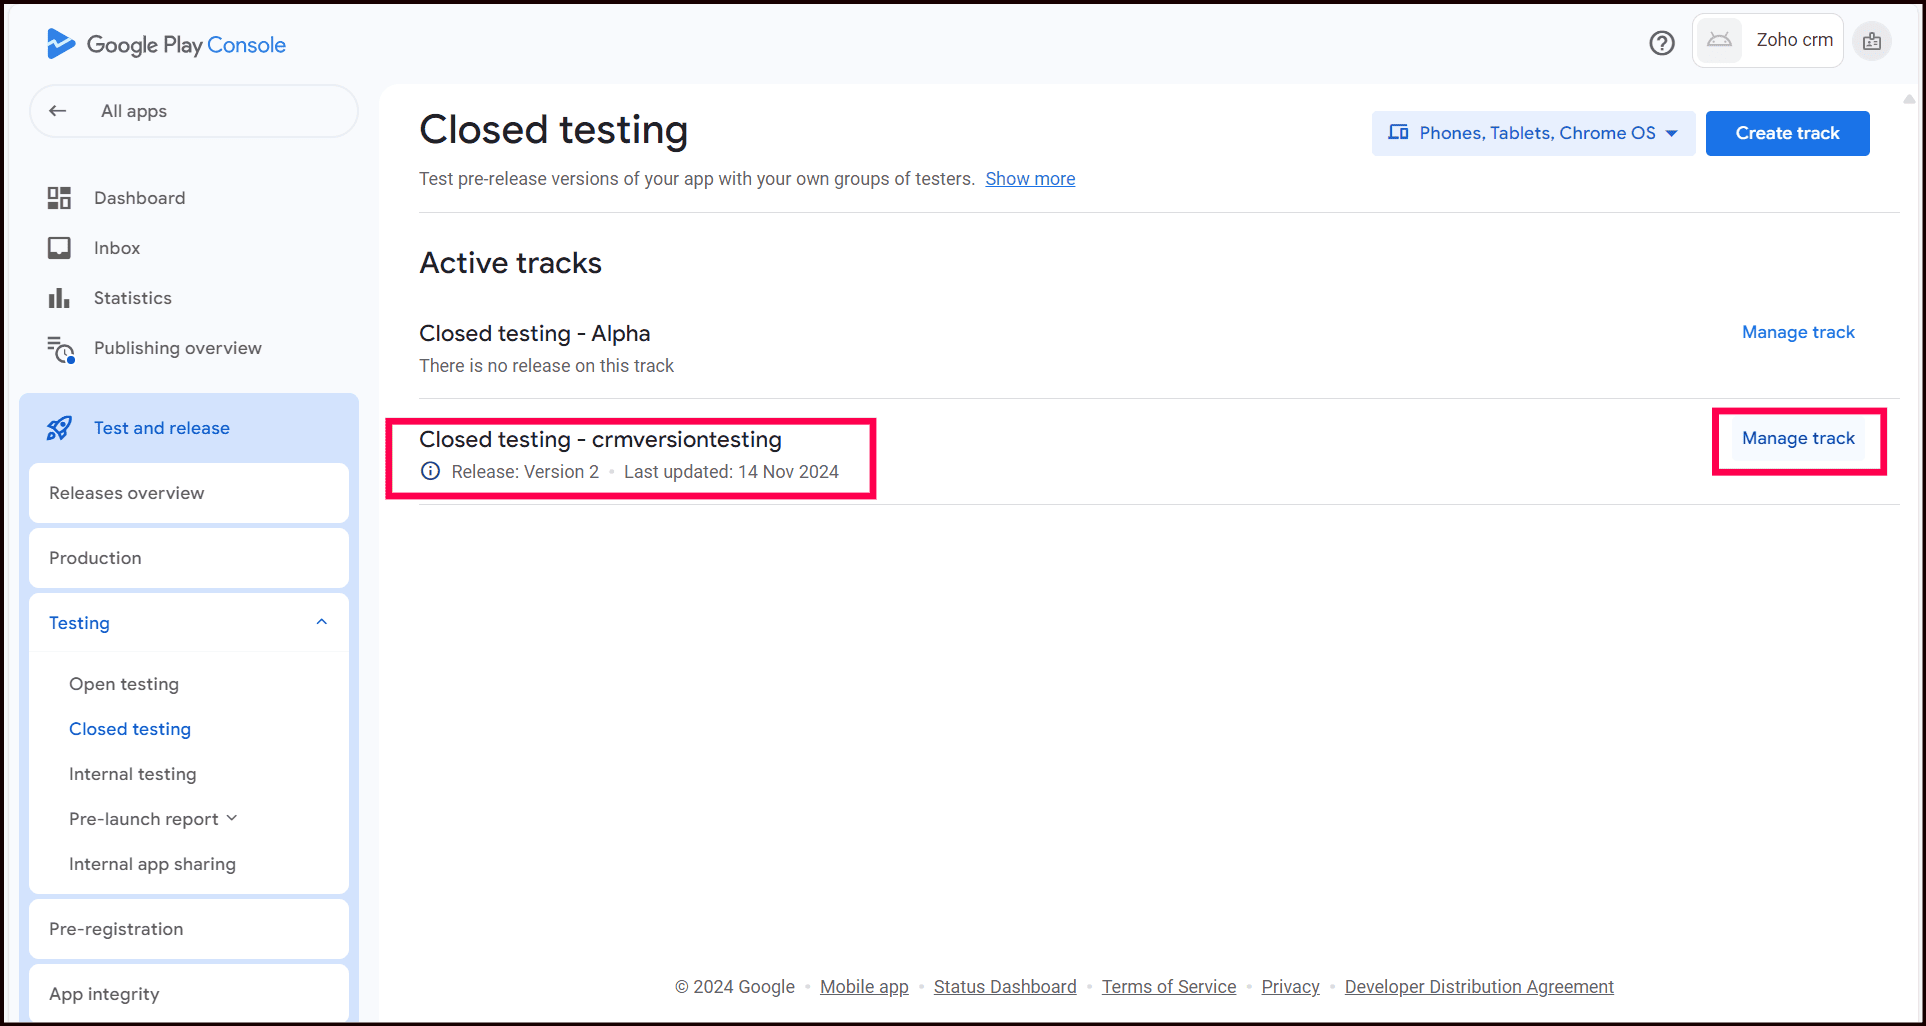Go to Releases overview
This screenshot has width=1926, height=1026.
pyautogui.click(x=127, y=493)
